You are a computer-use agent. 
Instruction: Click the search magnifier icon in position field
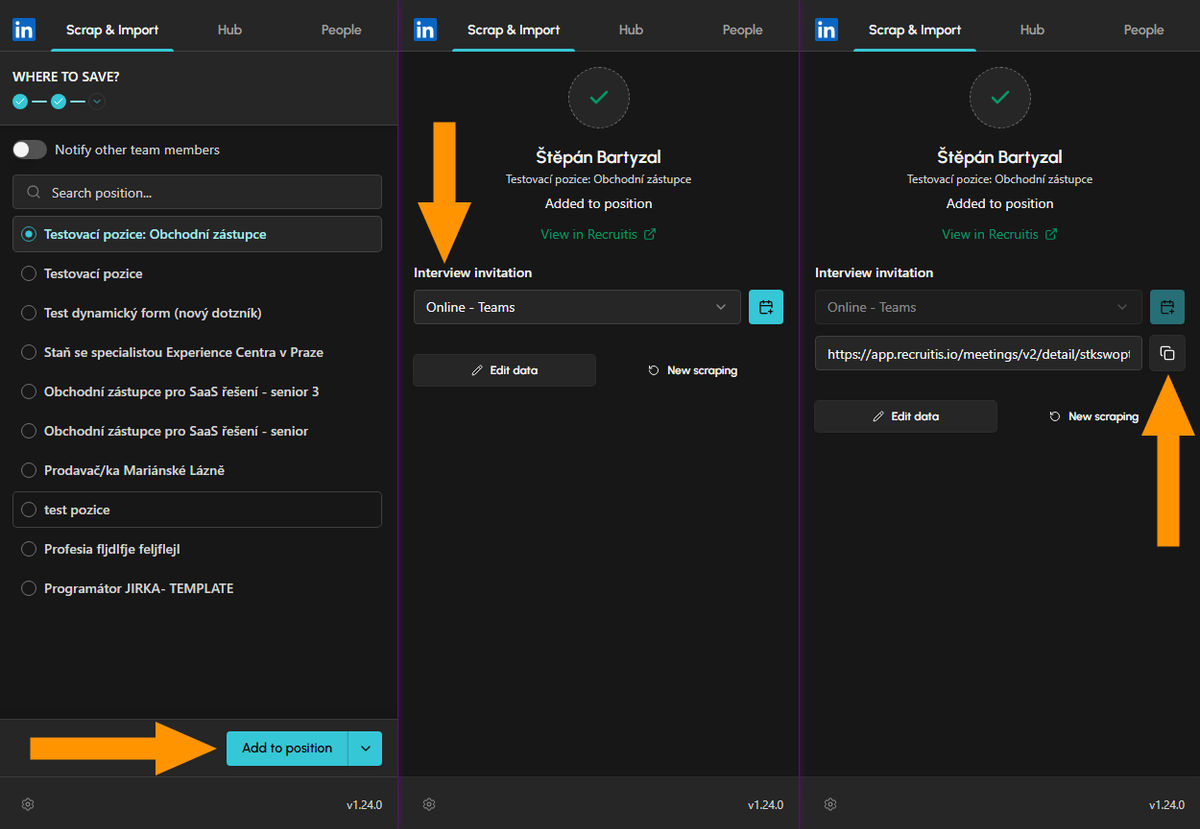(x=34, y=192)
